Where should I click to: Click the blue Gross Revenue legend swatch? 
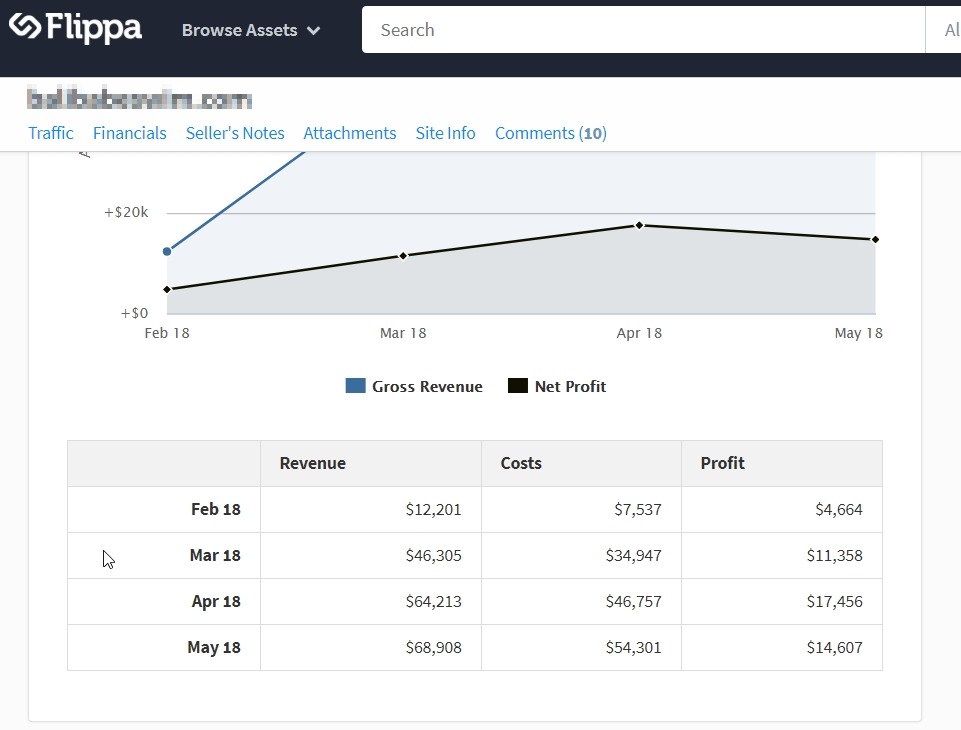[355, 386]
